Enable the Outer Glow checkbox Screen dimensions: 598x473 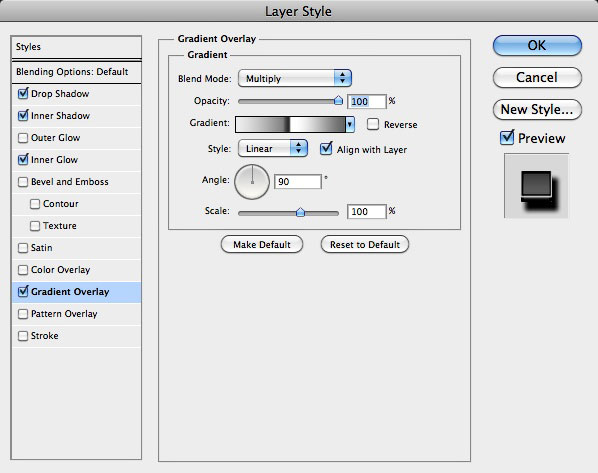(23, 138)
